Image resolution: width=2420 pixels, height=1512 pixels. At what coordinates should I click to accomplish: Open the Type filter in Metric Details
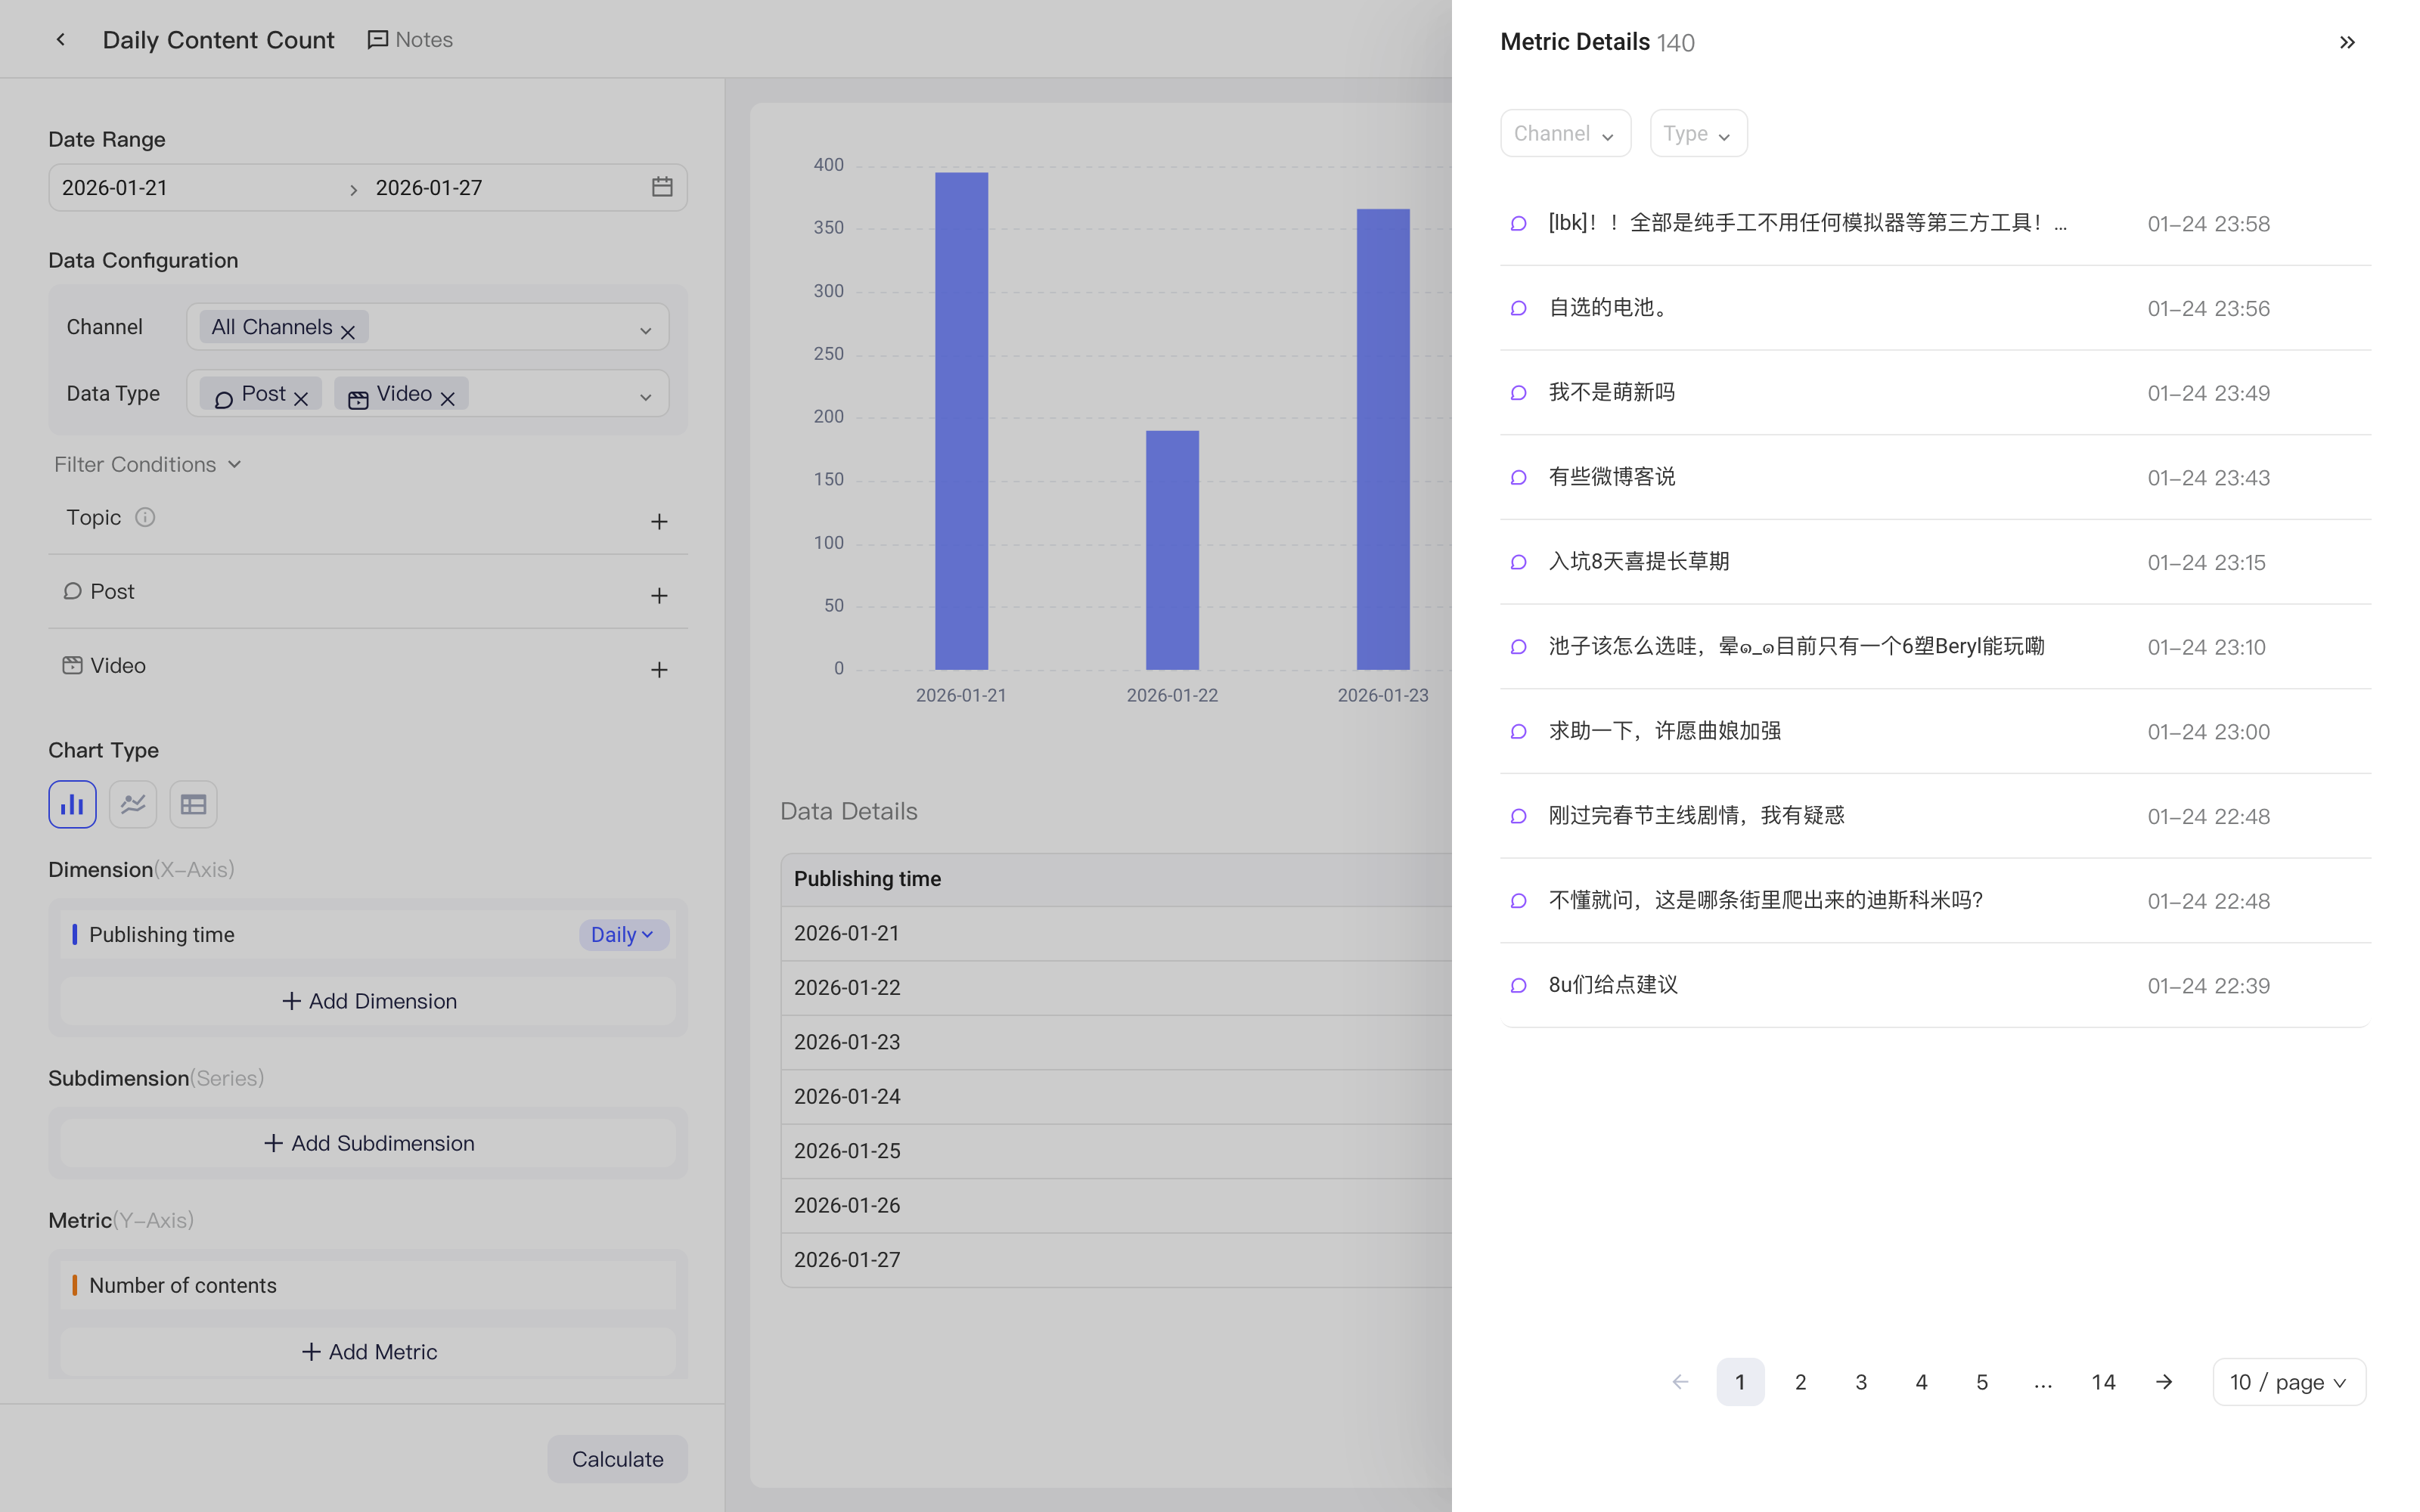pos(1698,133)
